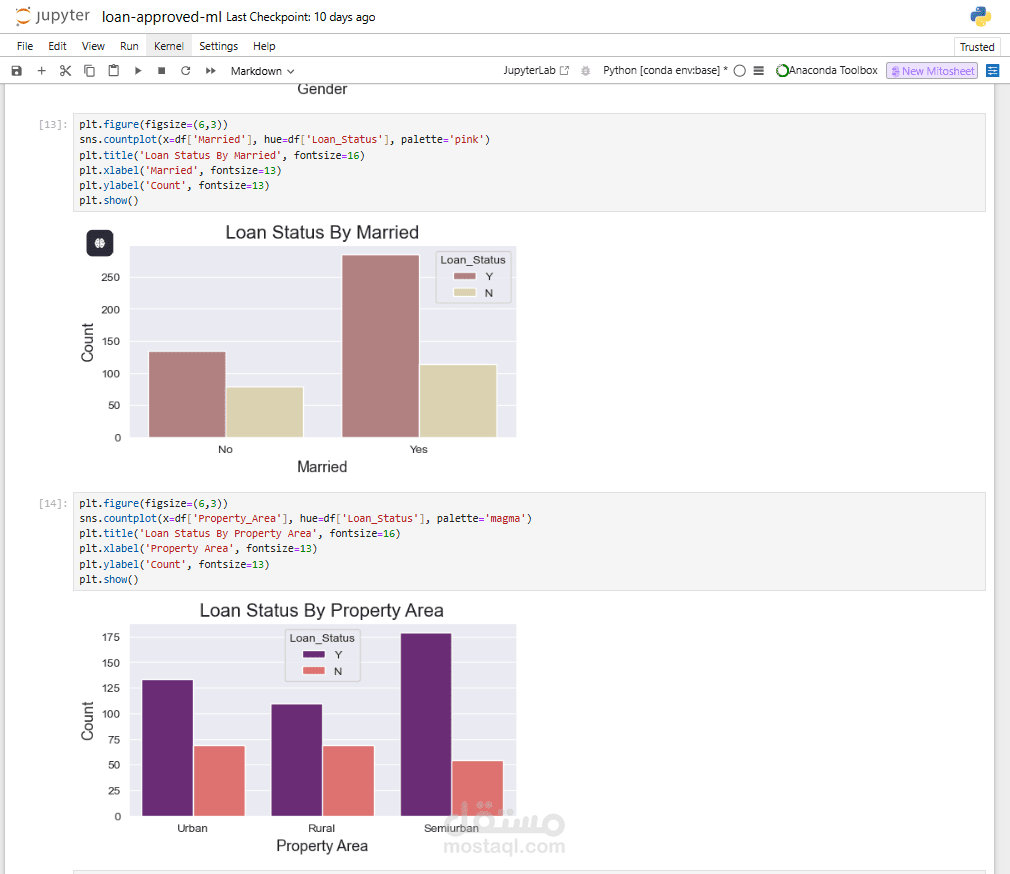The height and width of the screenshot is (874, 1010).
Task: Click the save notebook icon
Action: 16,71
